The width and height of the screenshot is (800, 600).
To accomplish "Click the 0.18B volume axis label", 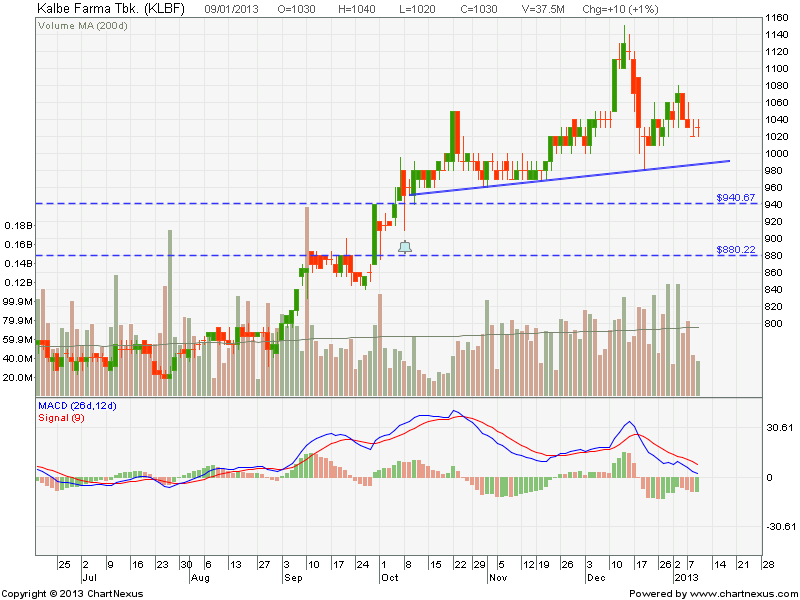I will [18, 225].
